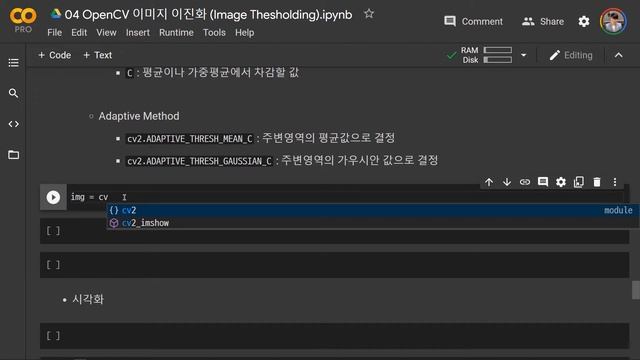Click into the img = cv code editor
This screenshot has height=360, width=640.
click(x=345, y=197)
